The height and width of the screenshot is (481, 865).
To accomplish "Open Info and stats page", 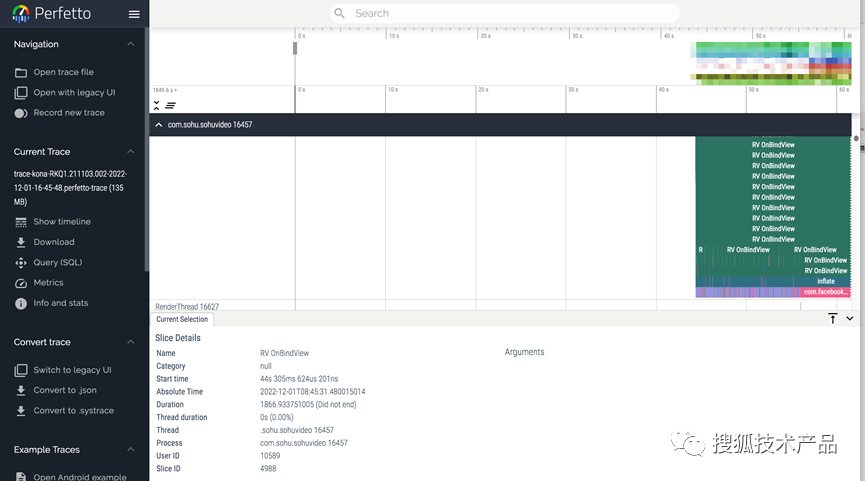I will (61, 303).
